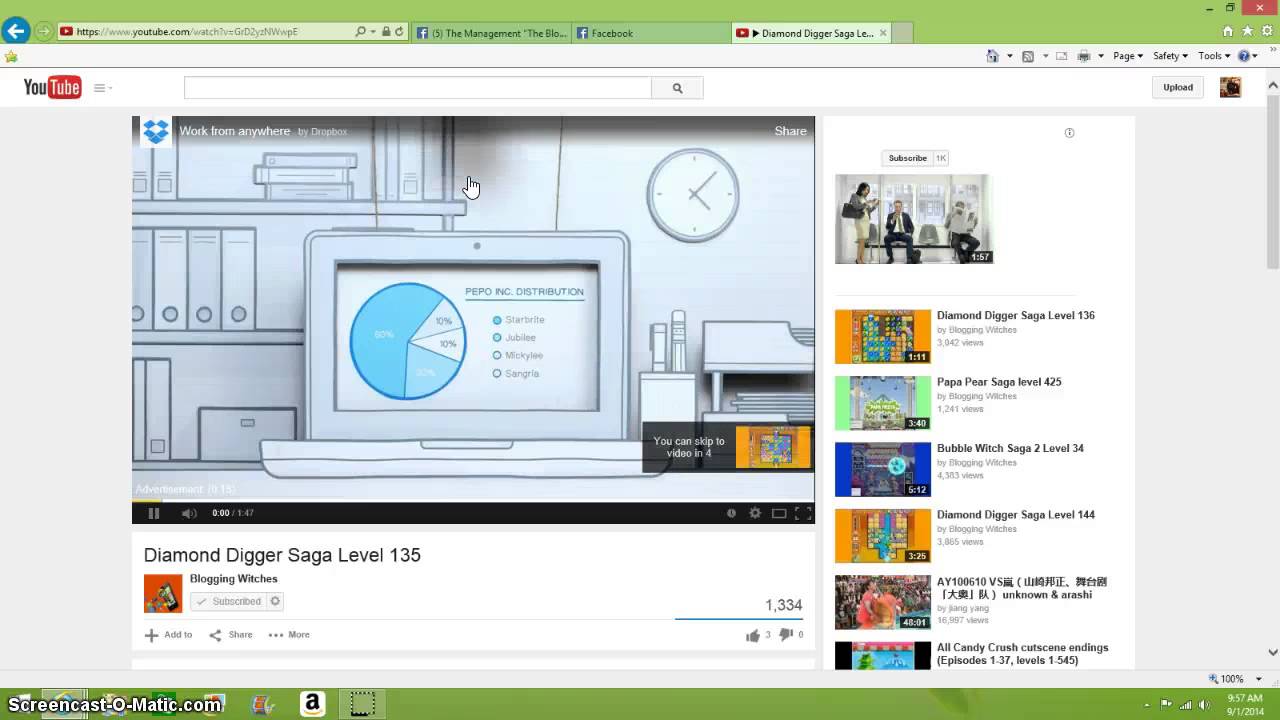Click inside the YouTube search box
This screenshot has height=720, width=1280.
(x=418, y=88)
